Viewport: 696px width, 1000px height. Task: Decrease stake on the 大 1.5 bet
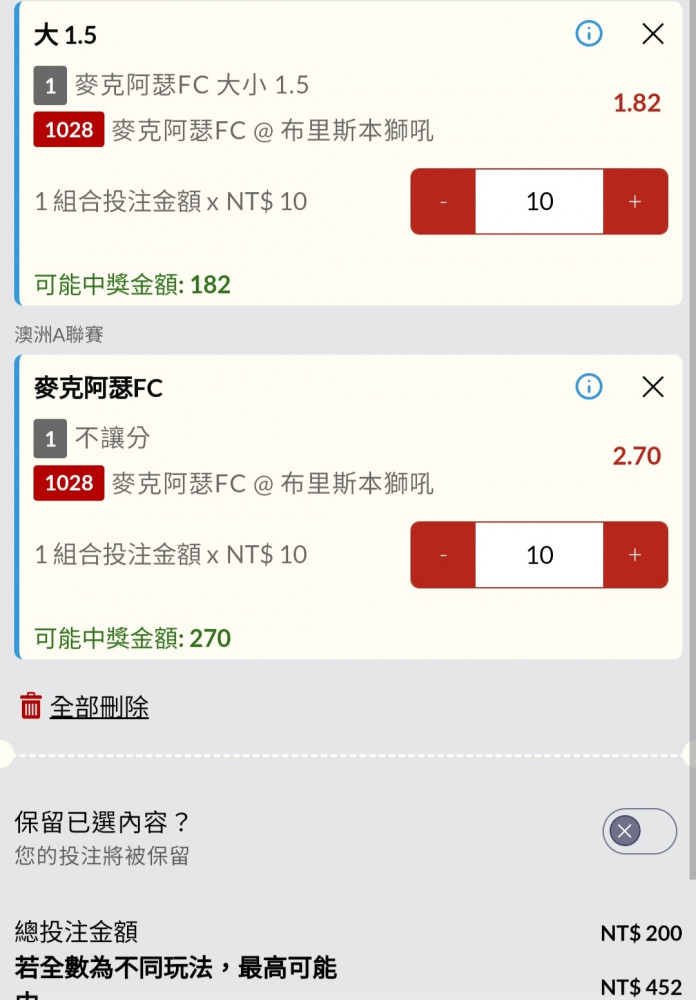(443, 202)
